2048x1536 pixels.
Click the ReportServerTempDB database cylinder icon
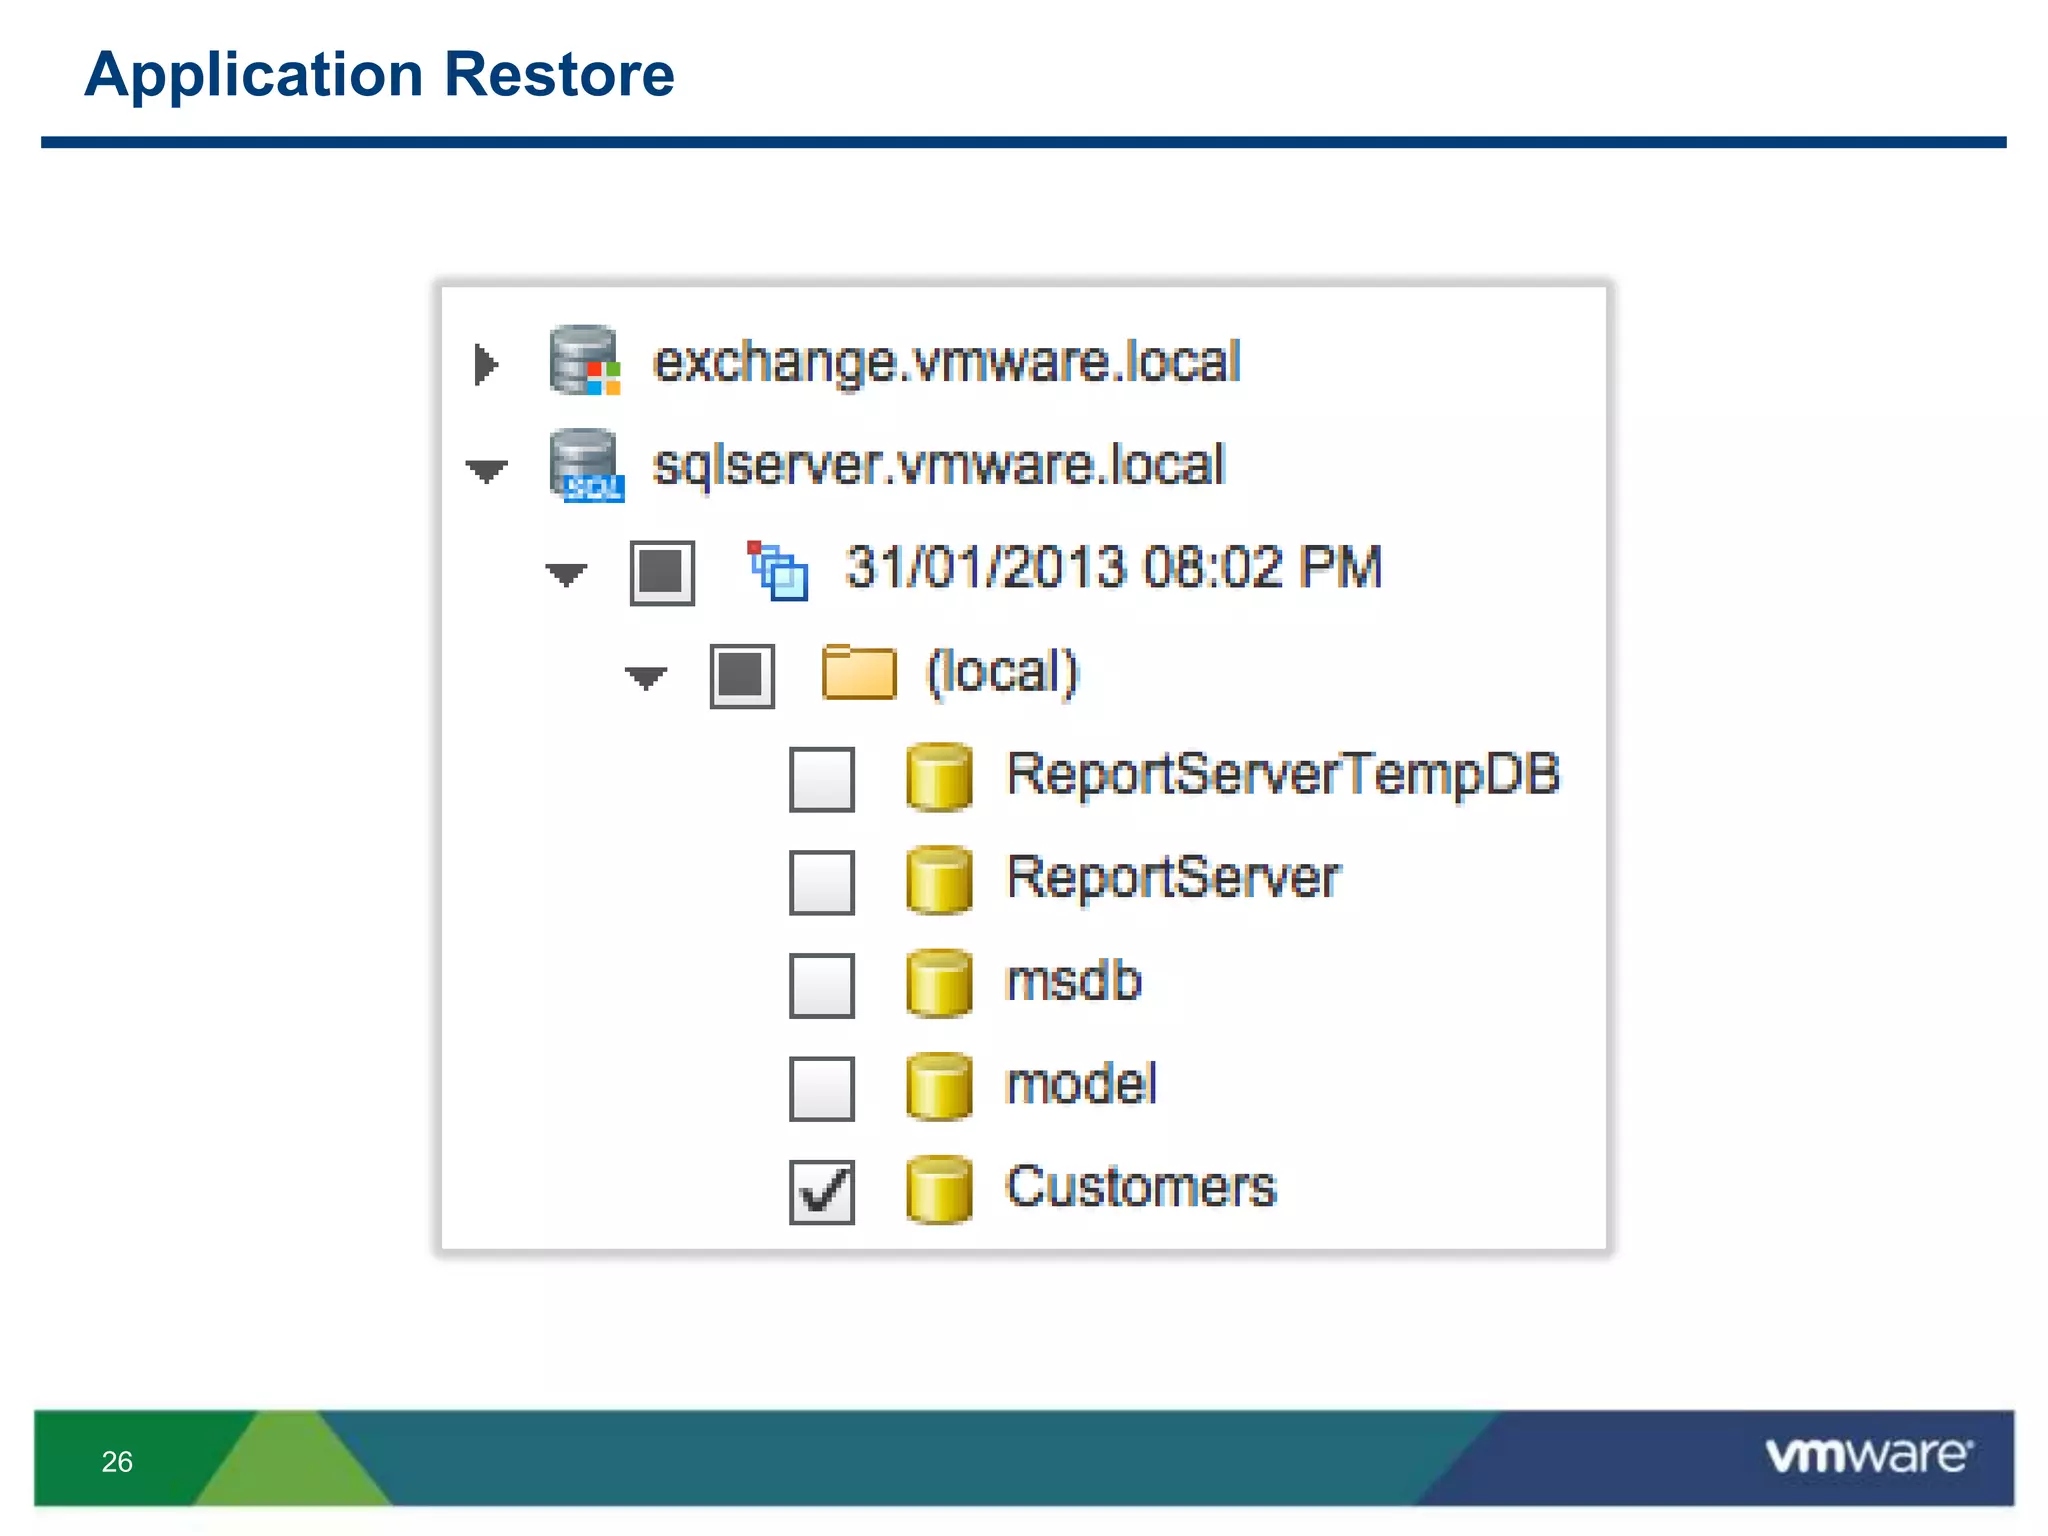938,776
